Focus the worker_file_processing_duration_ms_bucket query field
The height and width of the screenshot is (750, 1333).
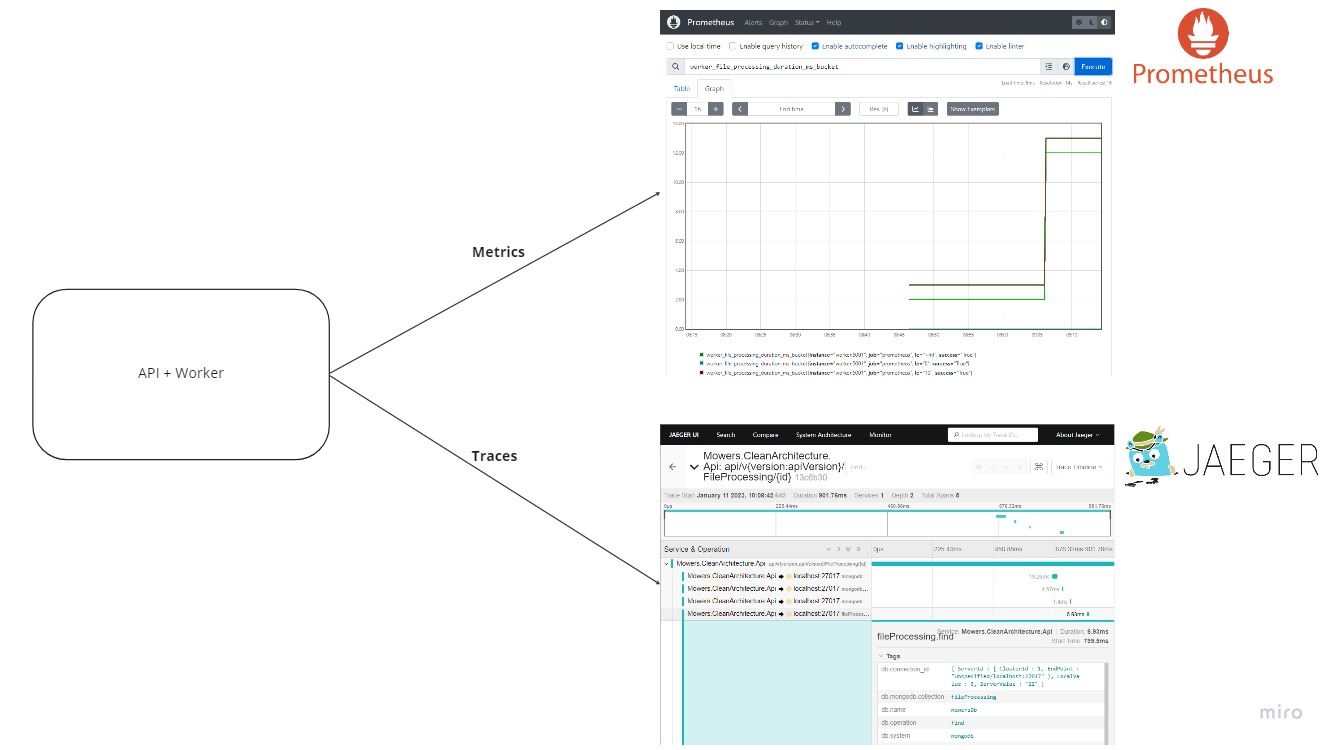pyautogui.click(x=862, y=66)
